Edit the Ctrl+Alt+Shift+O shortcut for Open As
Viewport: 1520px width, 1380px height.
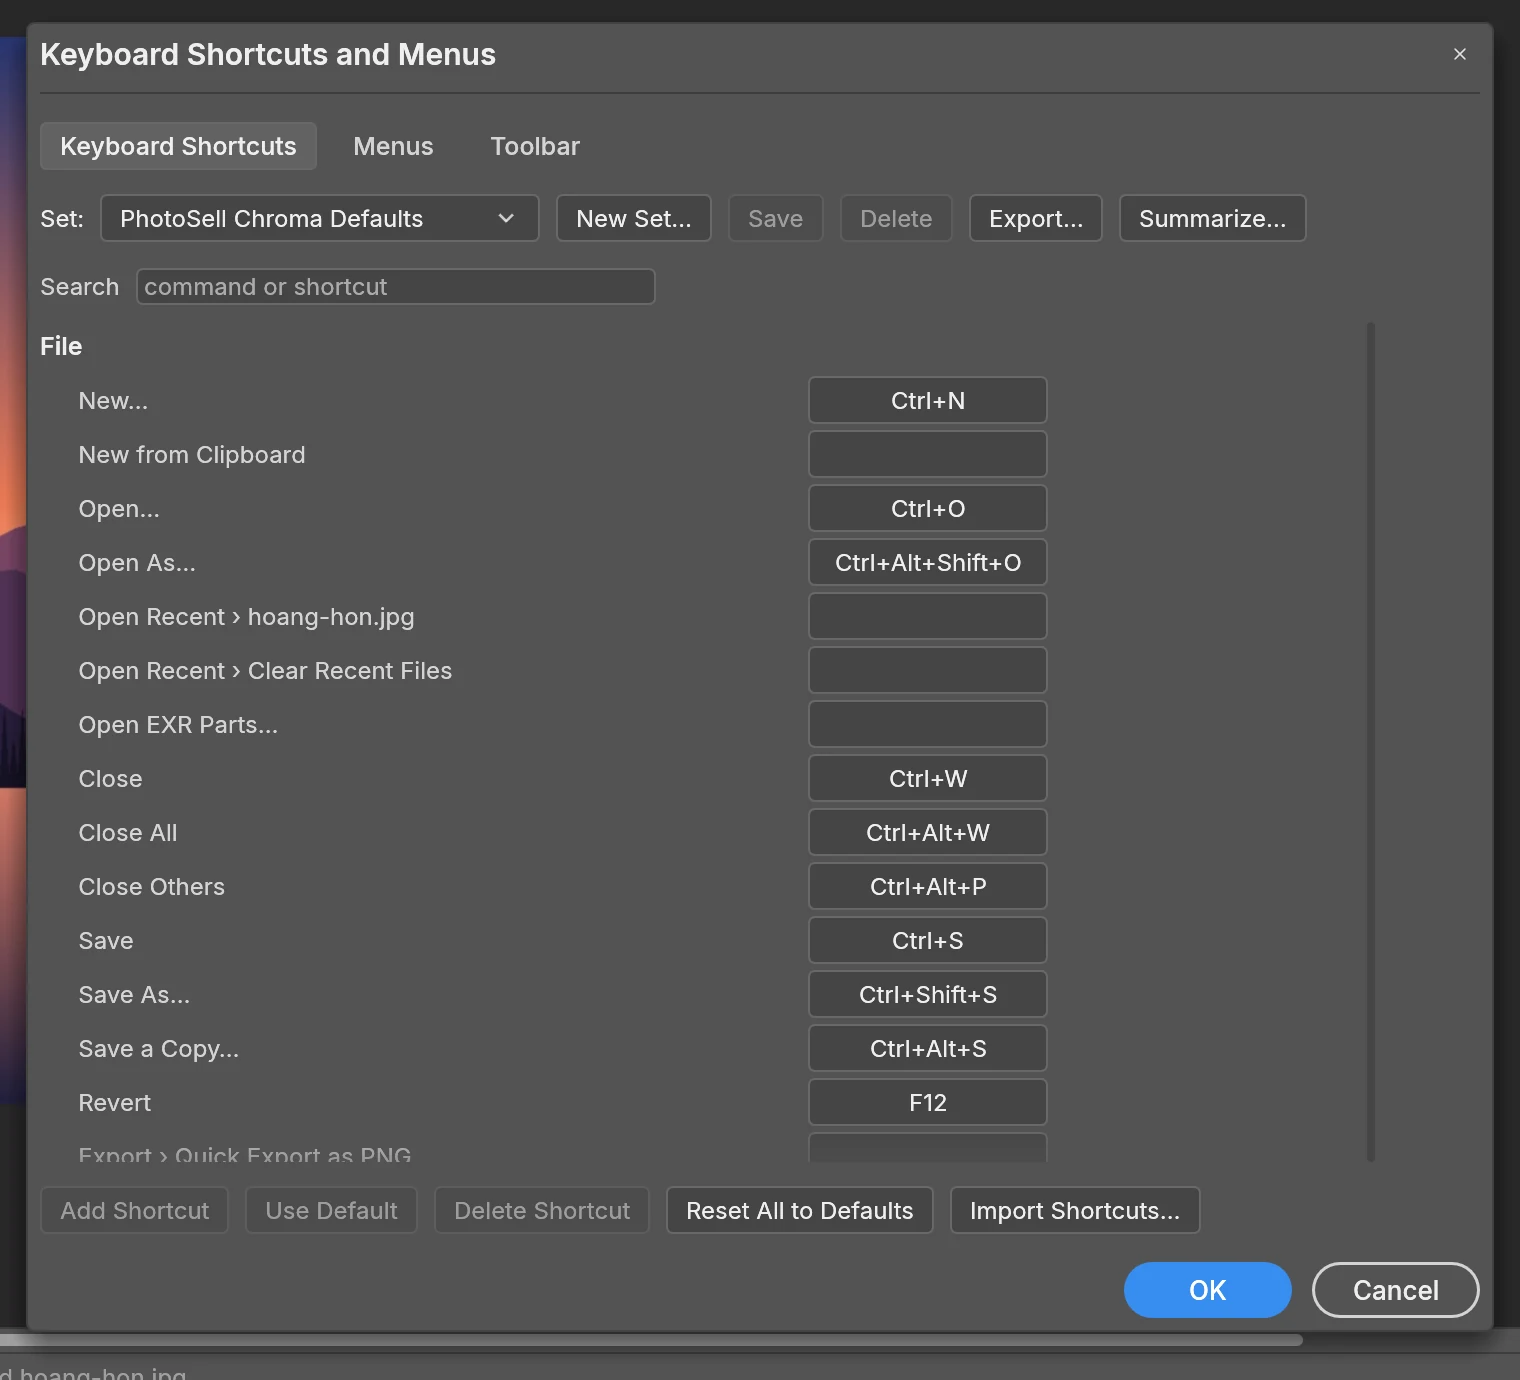[x=928, y=562]
